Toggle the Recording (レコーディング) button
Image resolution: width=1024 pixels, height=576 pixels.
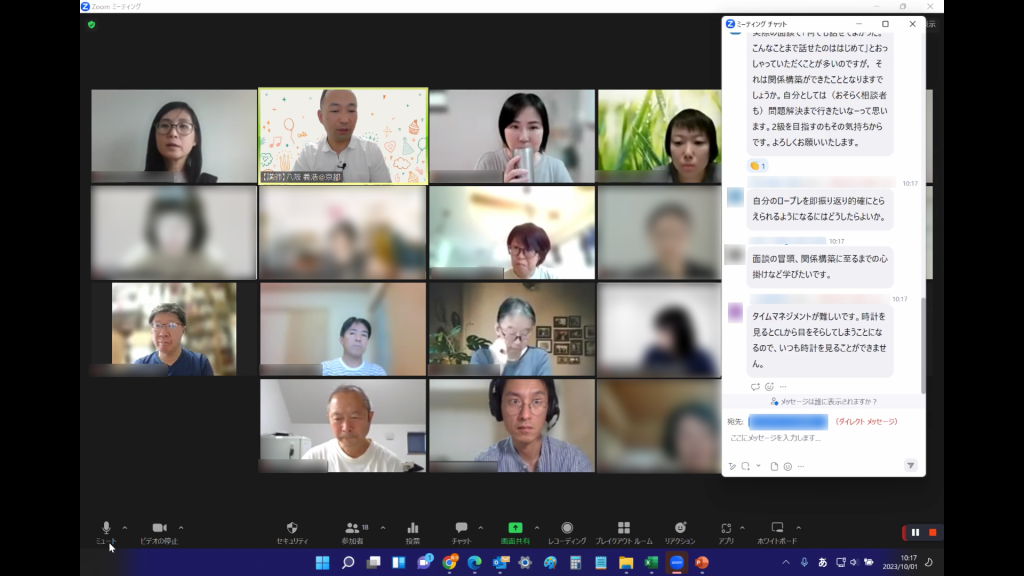click(567, 531)
